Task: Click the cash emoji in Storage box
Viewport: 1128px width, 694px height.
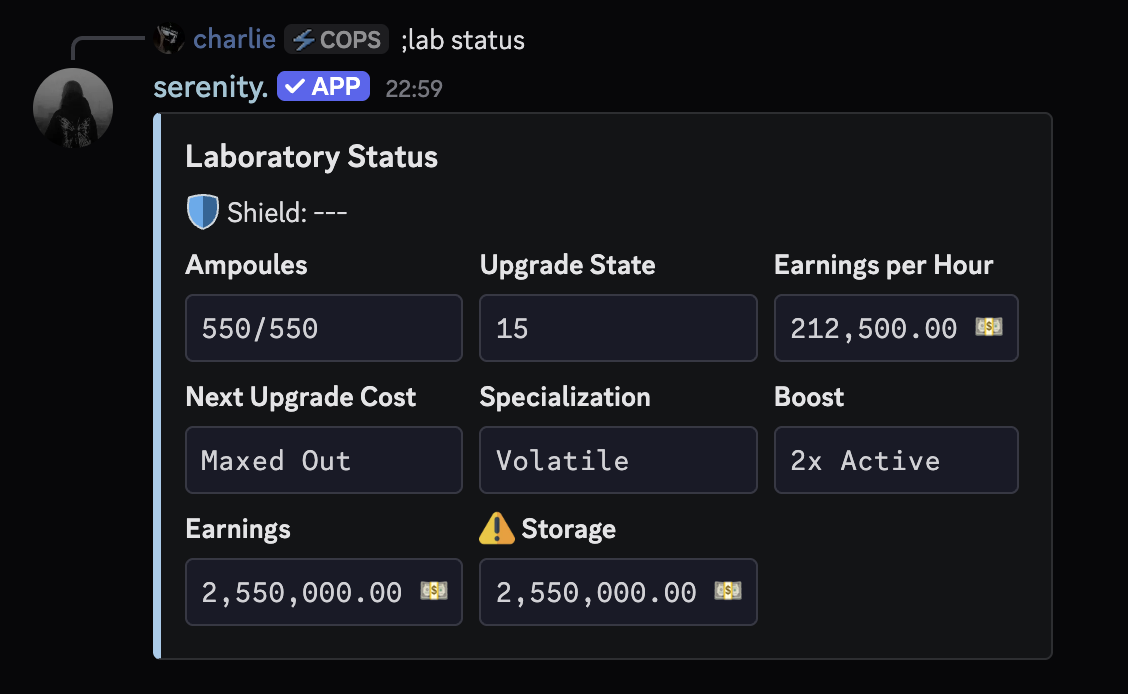Action: point(728,591)
